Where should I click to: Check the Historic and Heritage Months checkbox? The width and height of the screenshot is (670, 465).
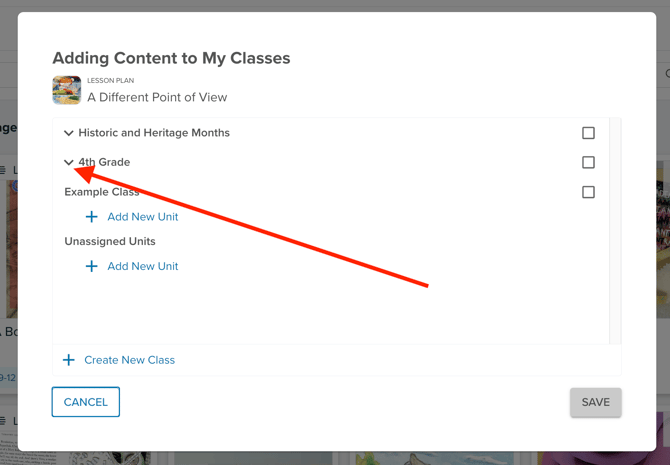pyautogui.click(x=588, y=133)
